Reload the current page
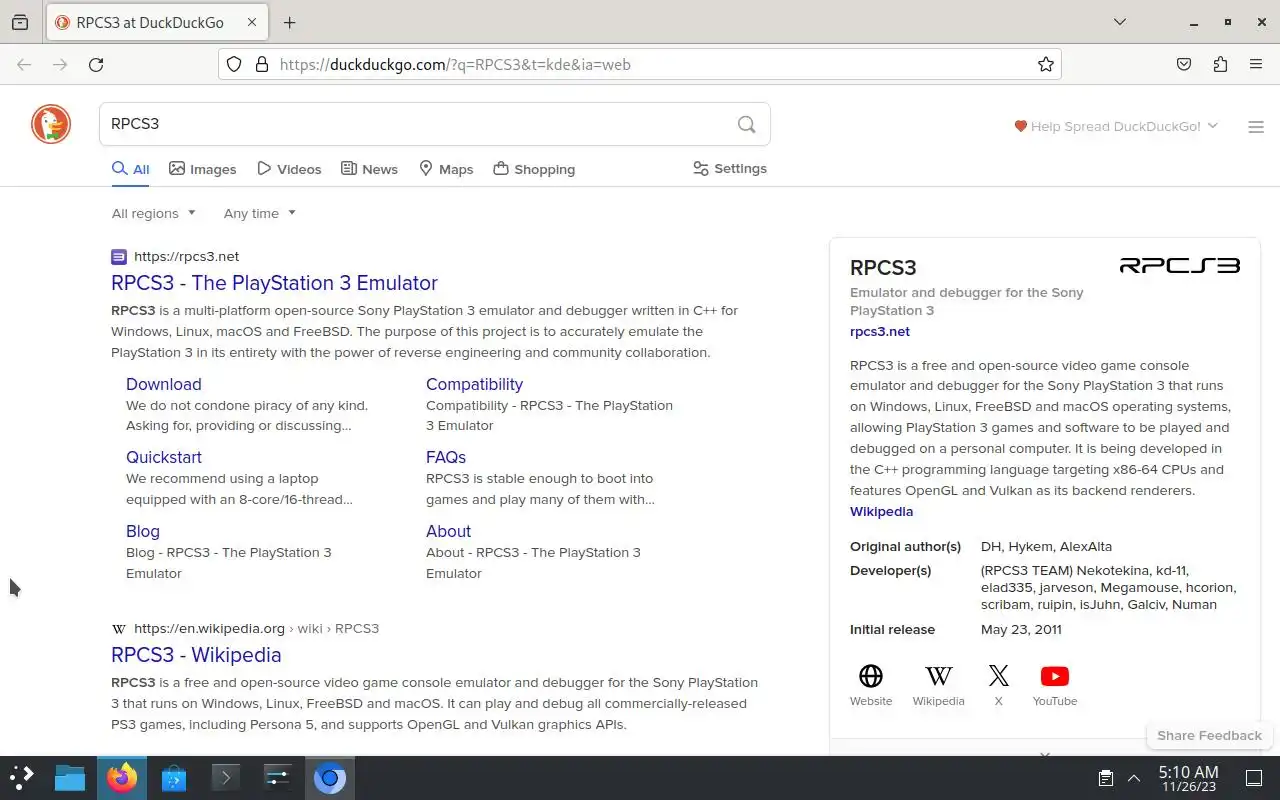The height and width of the screenshot is (800, 1280). (96, 64)
